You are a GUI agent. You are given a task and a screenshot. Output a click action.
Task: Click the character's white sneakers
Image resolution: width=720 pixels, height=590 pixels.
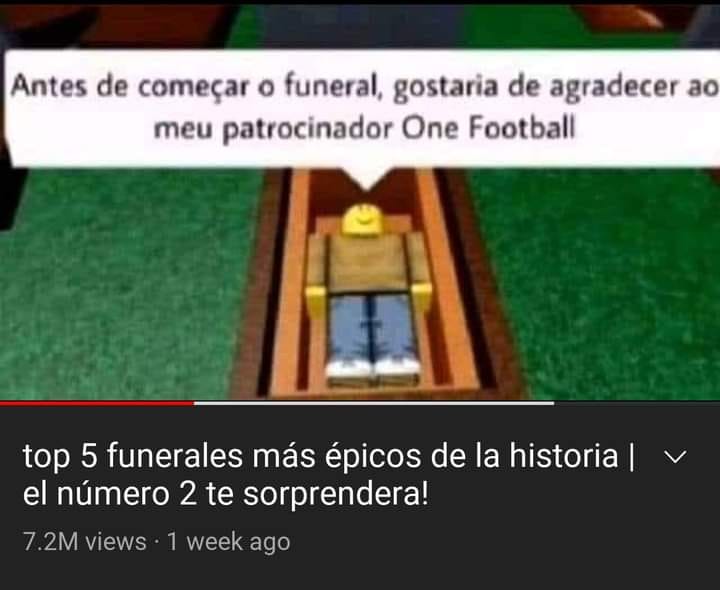[x=373, y=369]
